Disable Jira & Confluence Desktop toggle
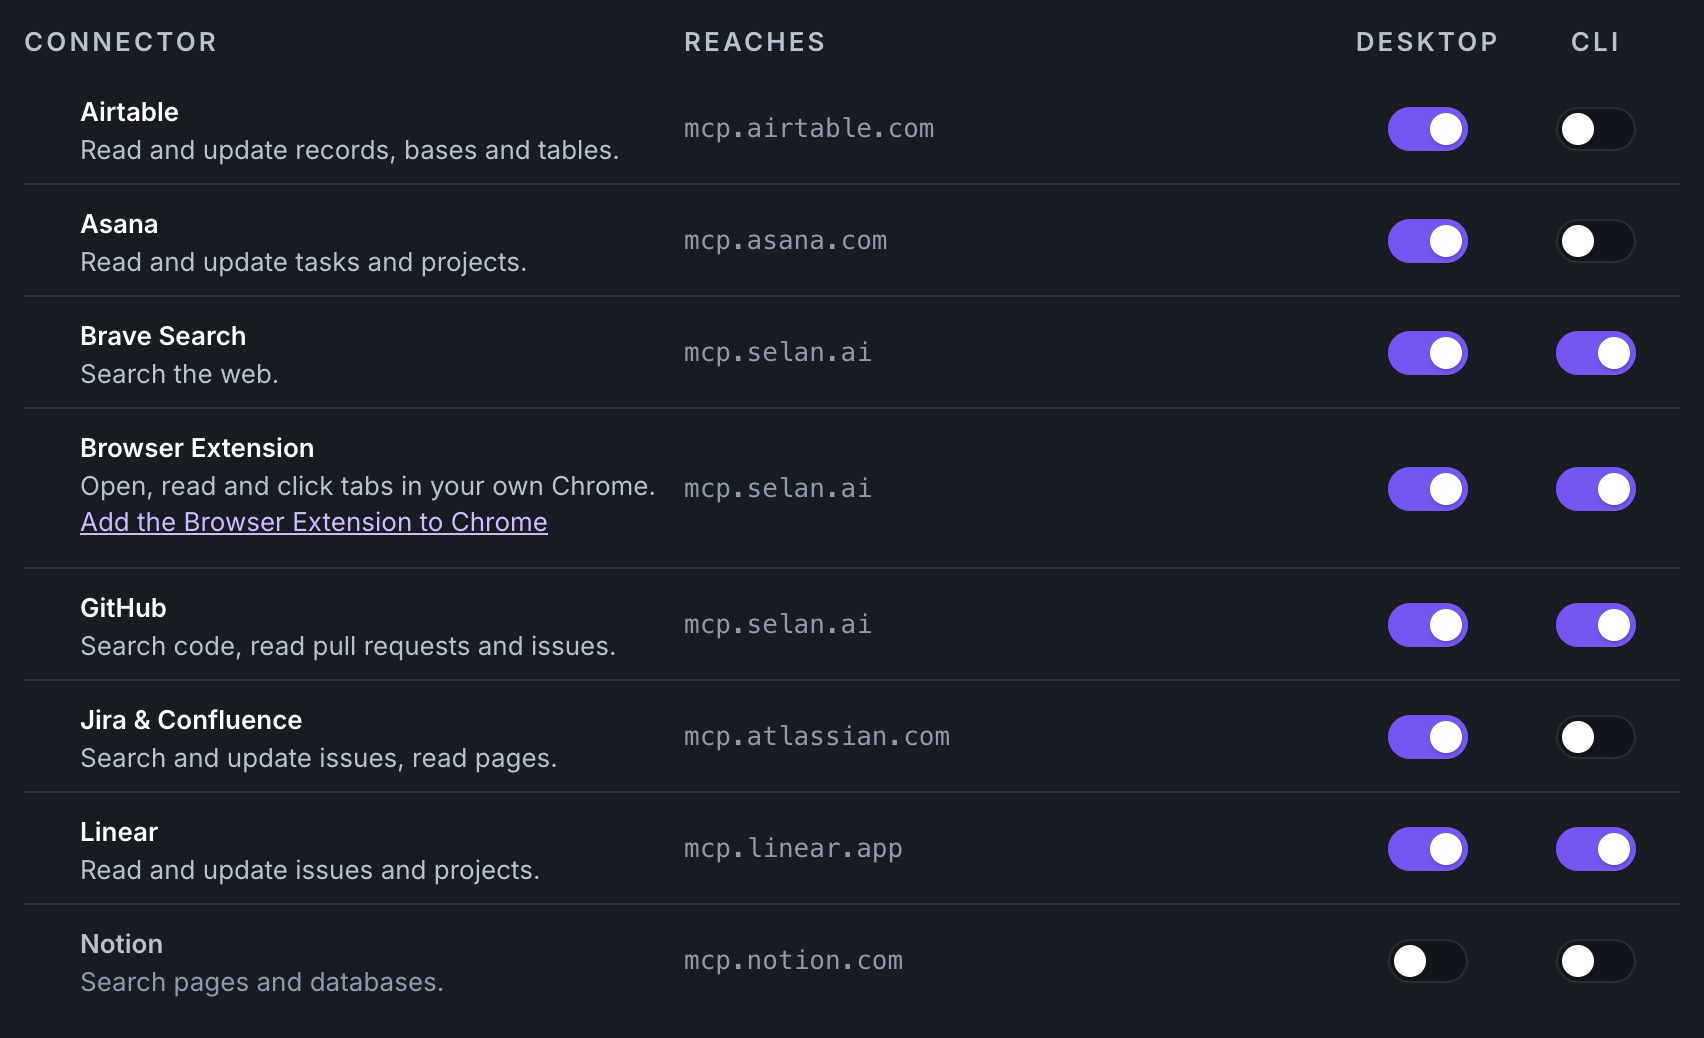This screenshot has height=1038, width=1704. pyautogui.click(x=1427, y=737)
